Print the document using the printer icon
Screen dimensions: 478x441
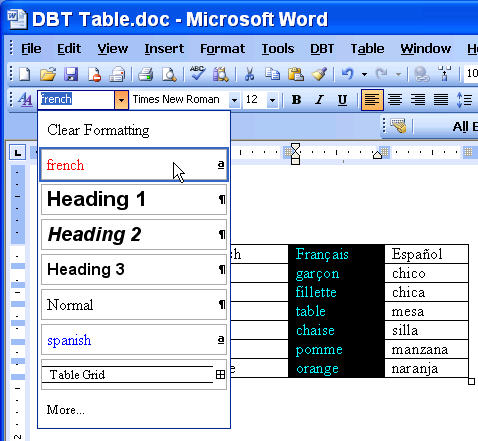click(146, 74)
